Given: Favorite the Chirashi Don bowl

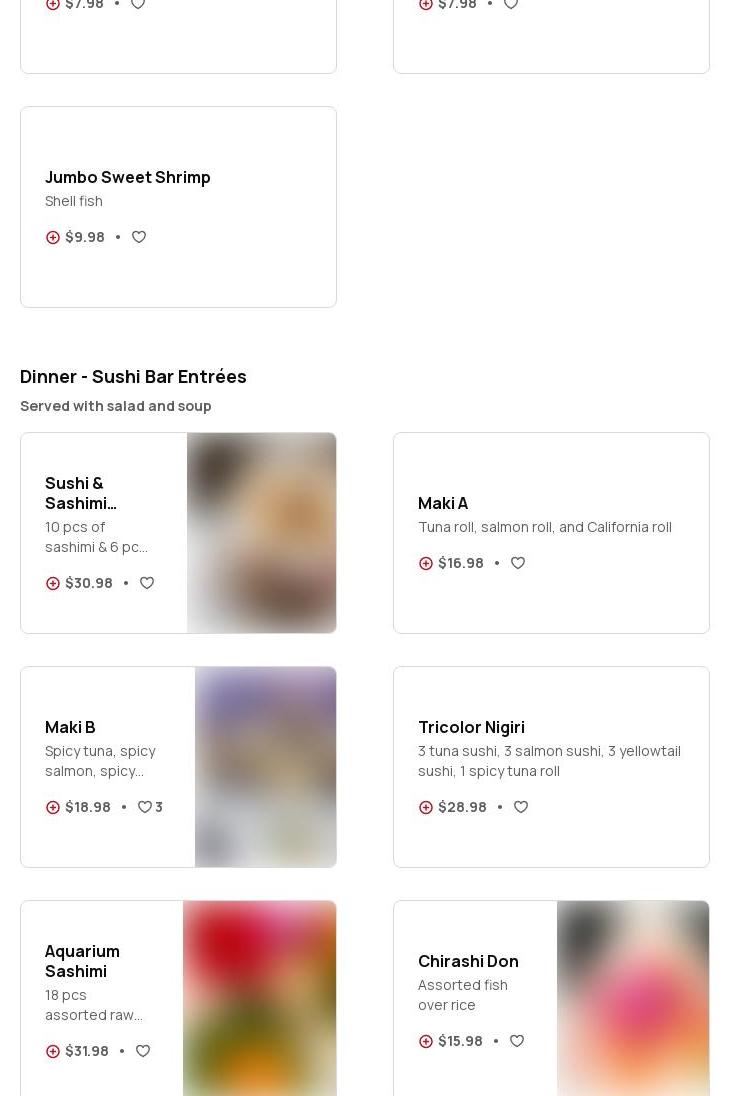Looking at the screenshot, I should click(517, 1041).
